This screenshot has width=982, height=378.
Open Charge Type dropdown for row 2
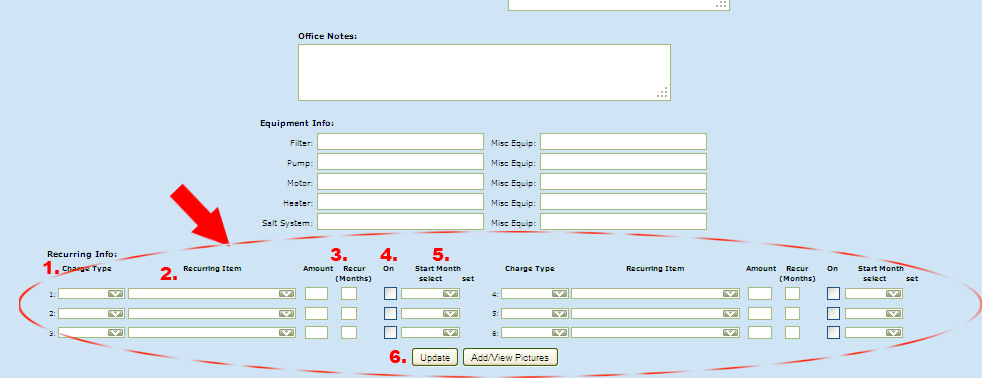(x=91, y=314)
